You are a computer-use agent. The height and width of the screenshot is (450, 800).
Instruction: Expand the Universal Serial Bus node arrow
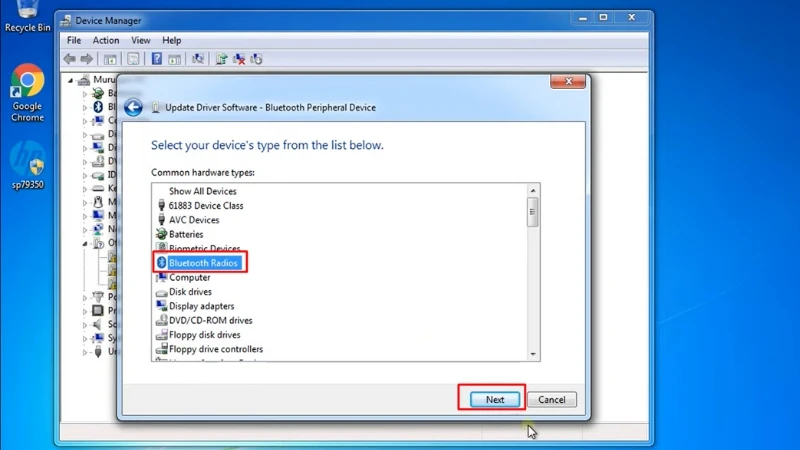point(85,352)
